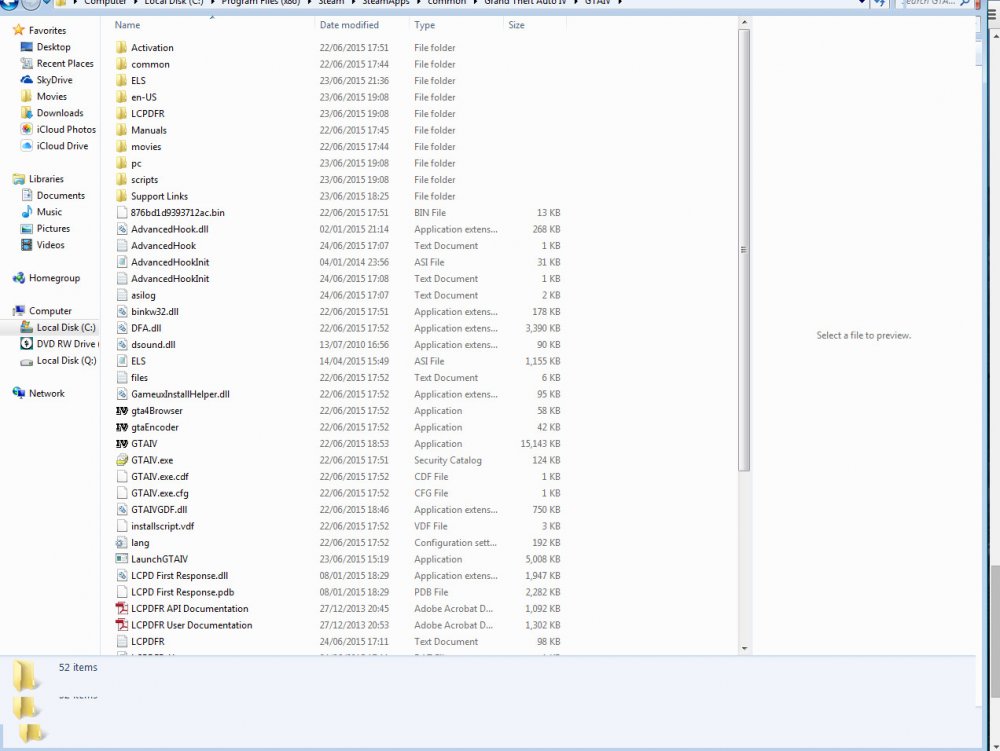Select GTAIV.exe.cfg file

[x=159, y=493]
